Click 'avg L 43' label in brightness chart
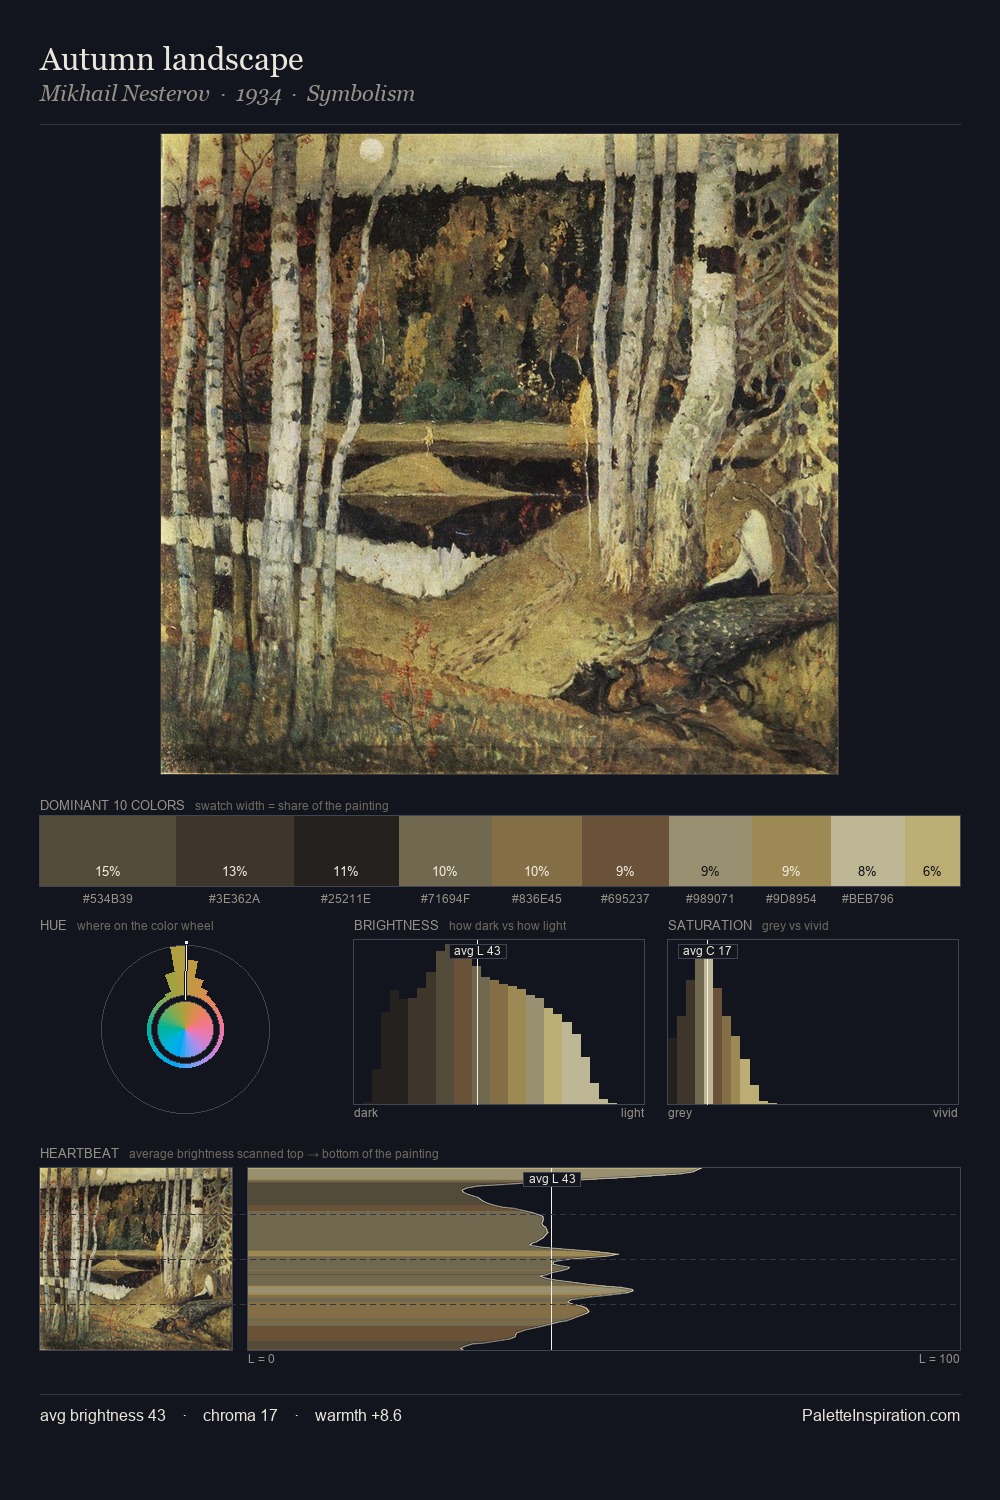 477,951
